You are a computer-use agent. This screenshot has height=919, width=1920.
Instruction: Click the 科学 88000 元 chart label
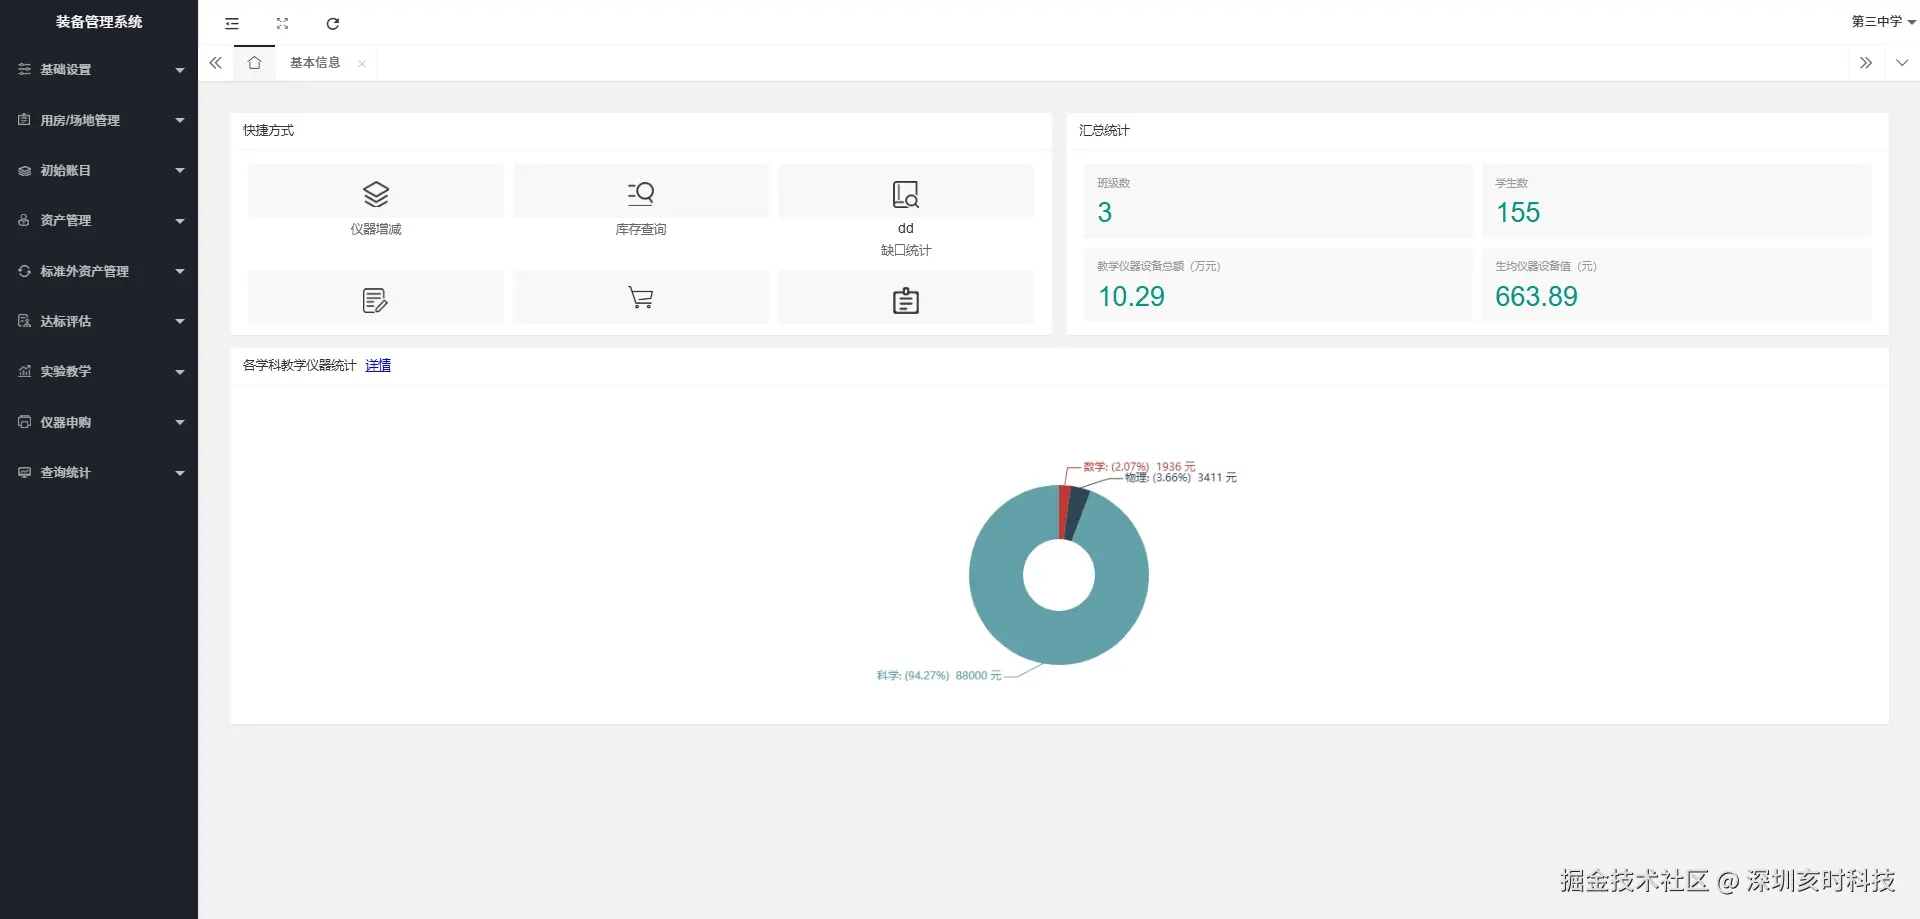pos(939,676)
